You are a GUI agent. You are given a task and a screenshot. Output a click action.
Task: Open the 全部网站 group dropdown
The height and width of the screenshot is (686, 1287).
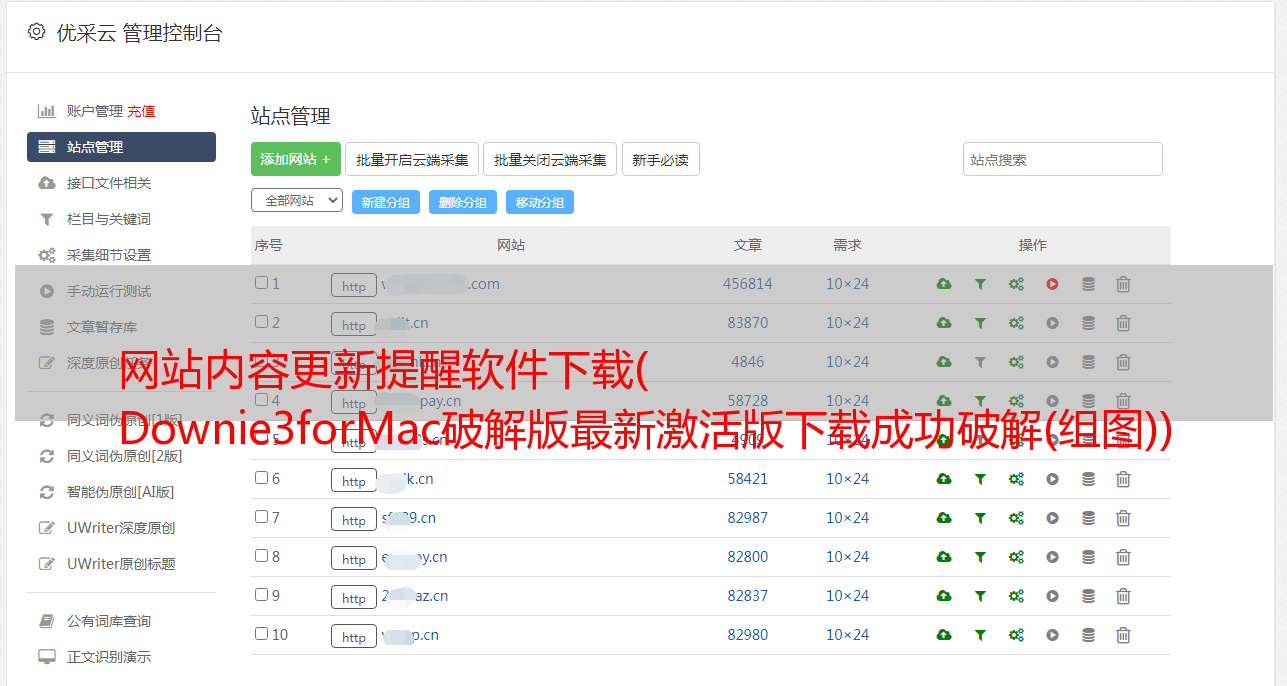coord(297,201)
